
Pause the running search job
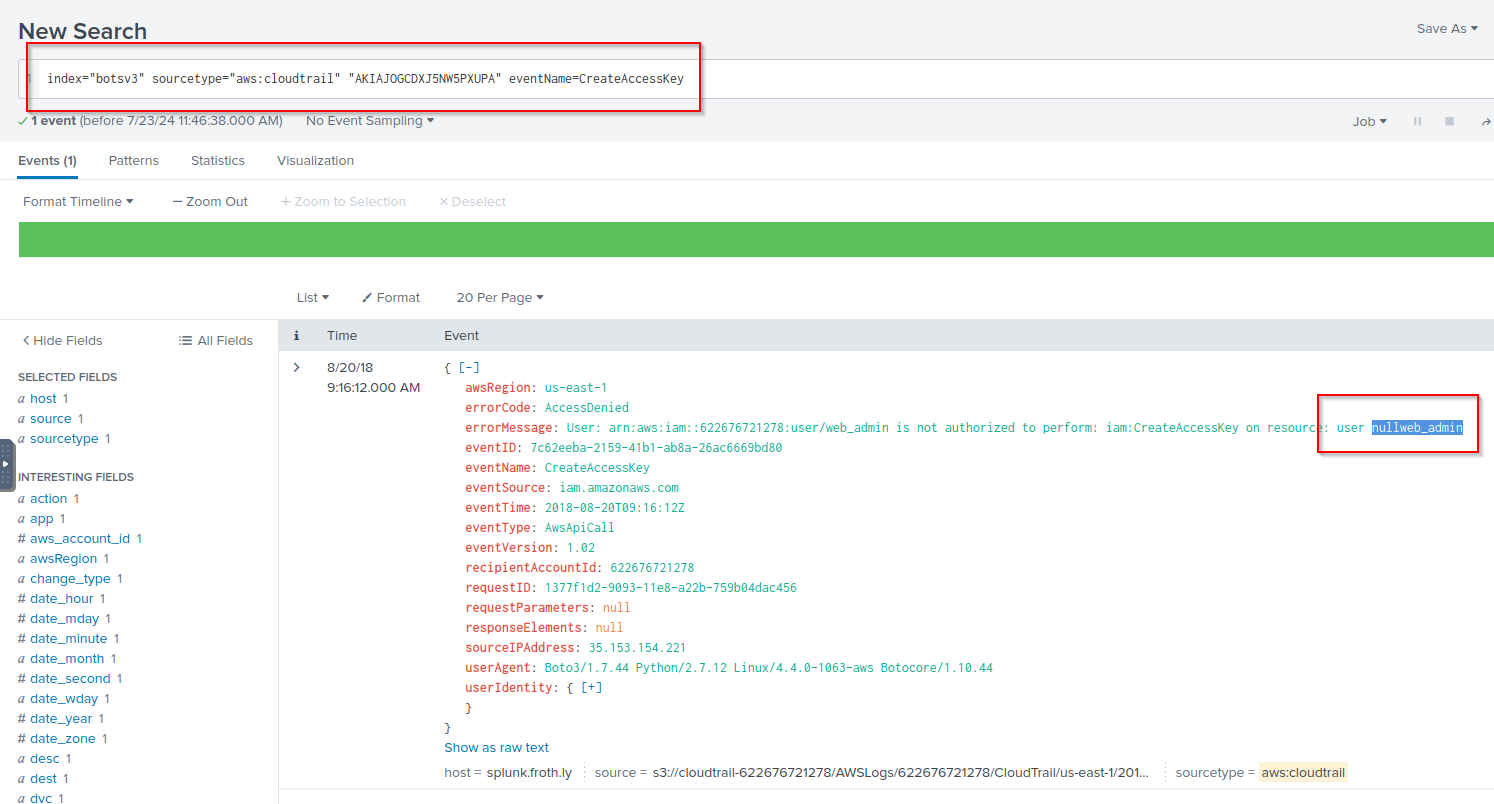[1417, 121]
